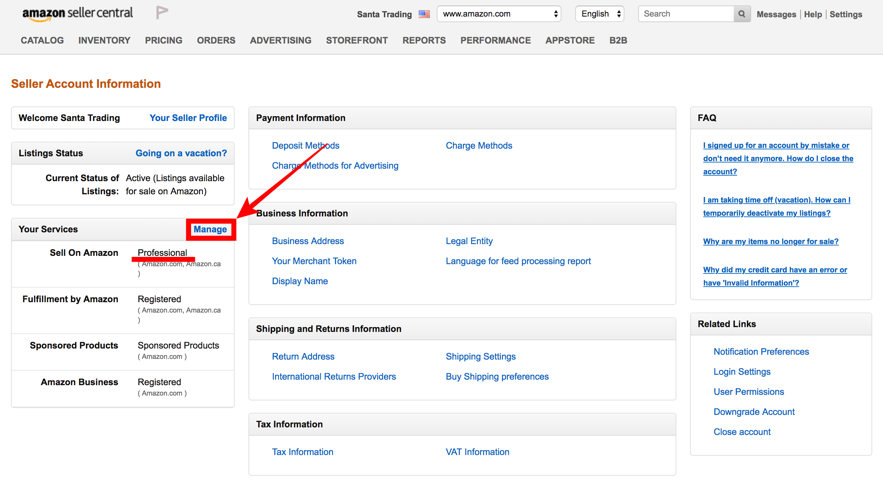
Task: Click Close account
Action: 742,432
